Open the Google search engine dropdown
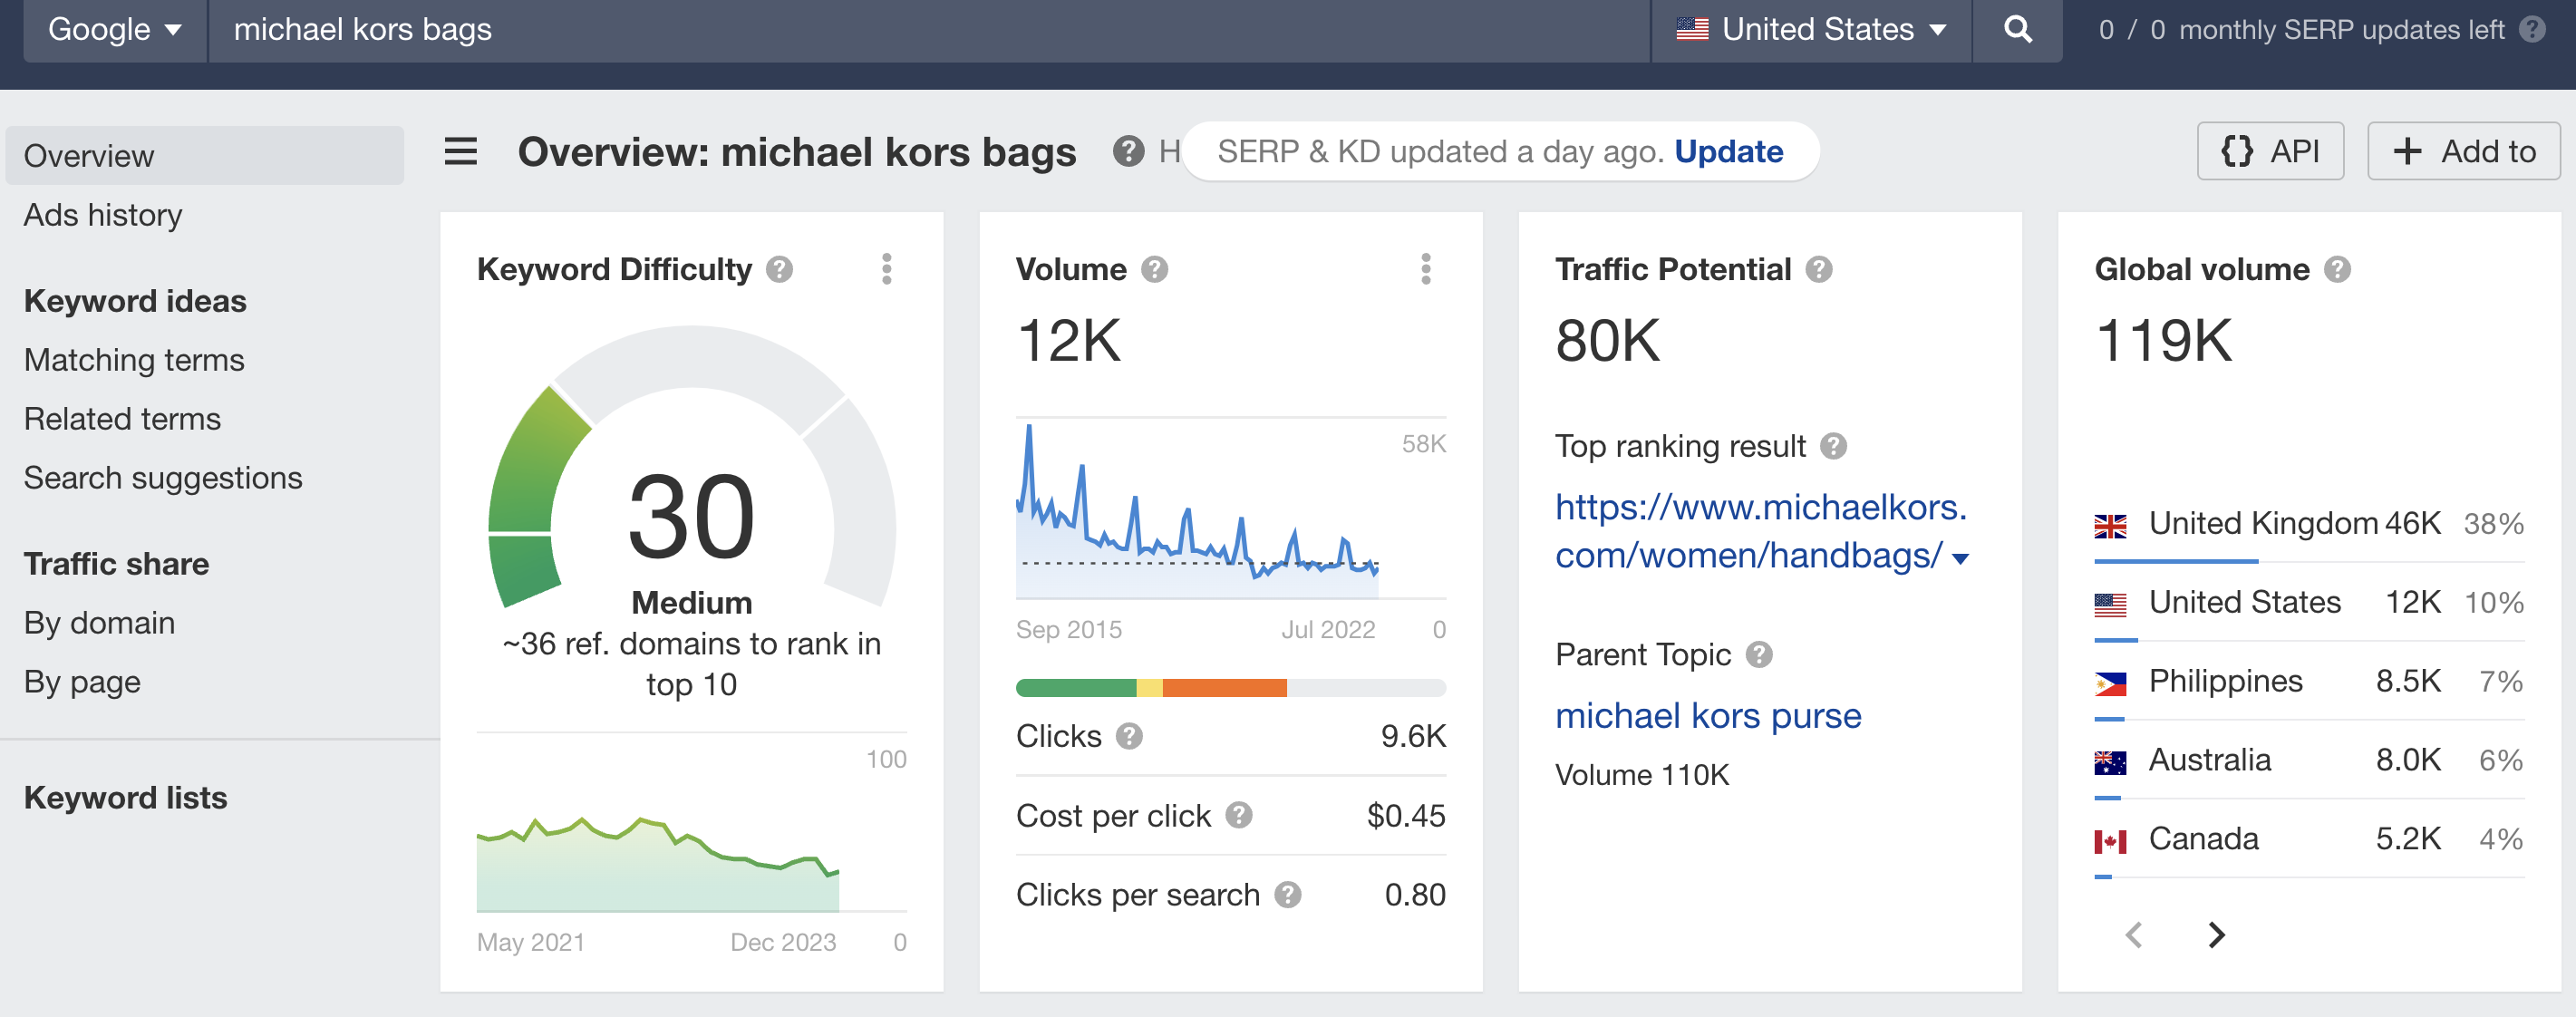Image resolution: width=2576 pixels, height=1017 pixels. (x=115, y=30)
